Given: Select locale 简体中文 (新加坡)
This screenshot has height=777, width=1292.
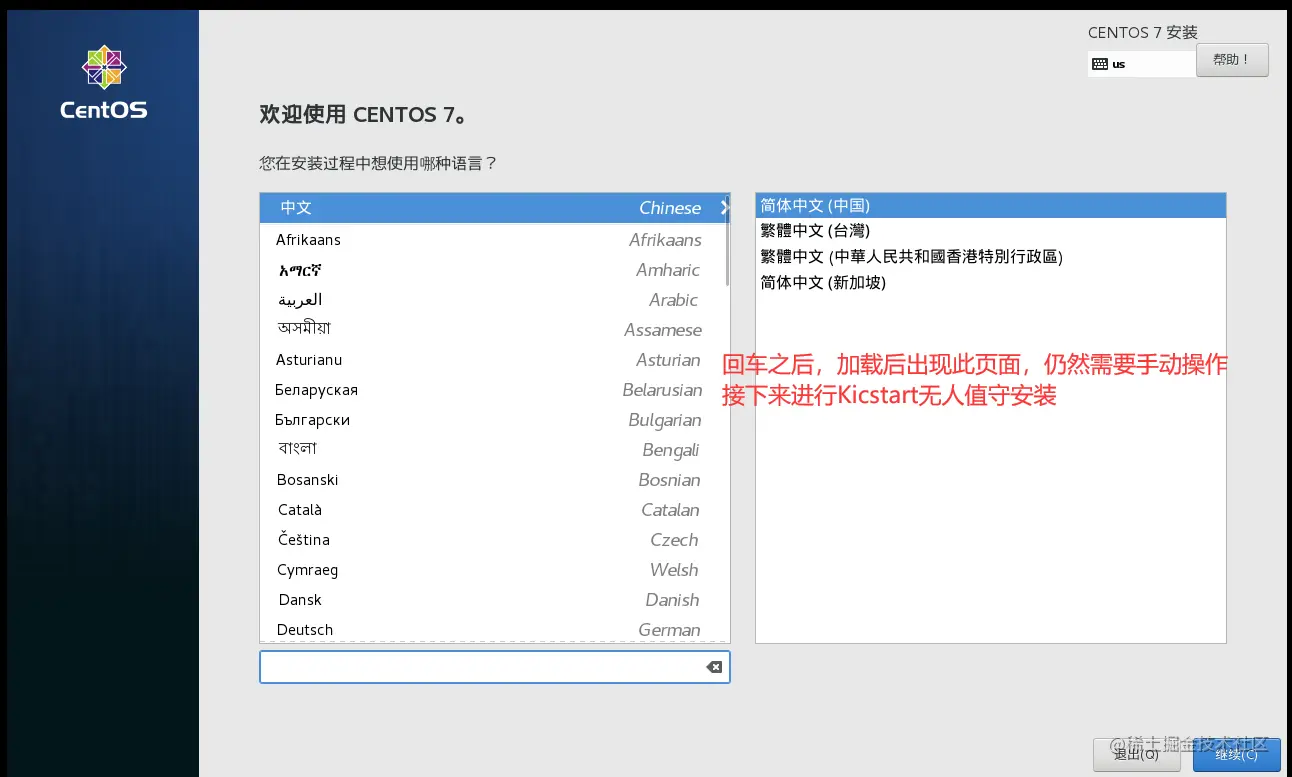Looking at the screenshot, I should 990,283.
